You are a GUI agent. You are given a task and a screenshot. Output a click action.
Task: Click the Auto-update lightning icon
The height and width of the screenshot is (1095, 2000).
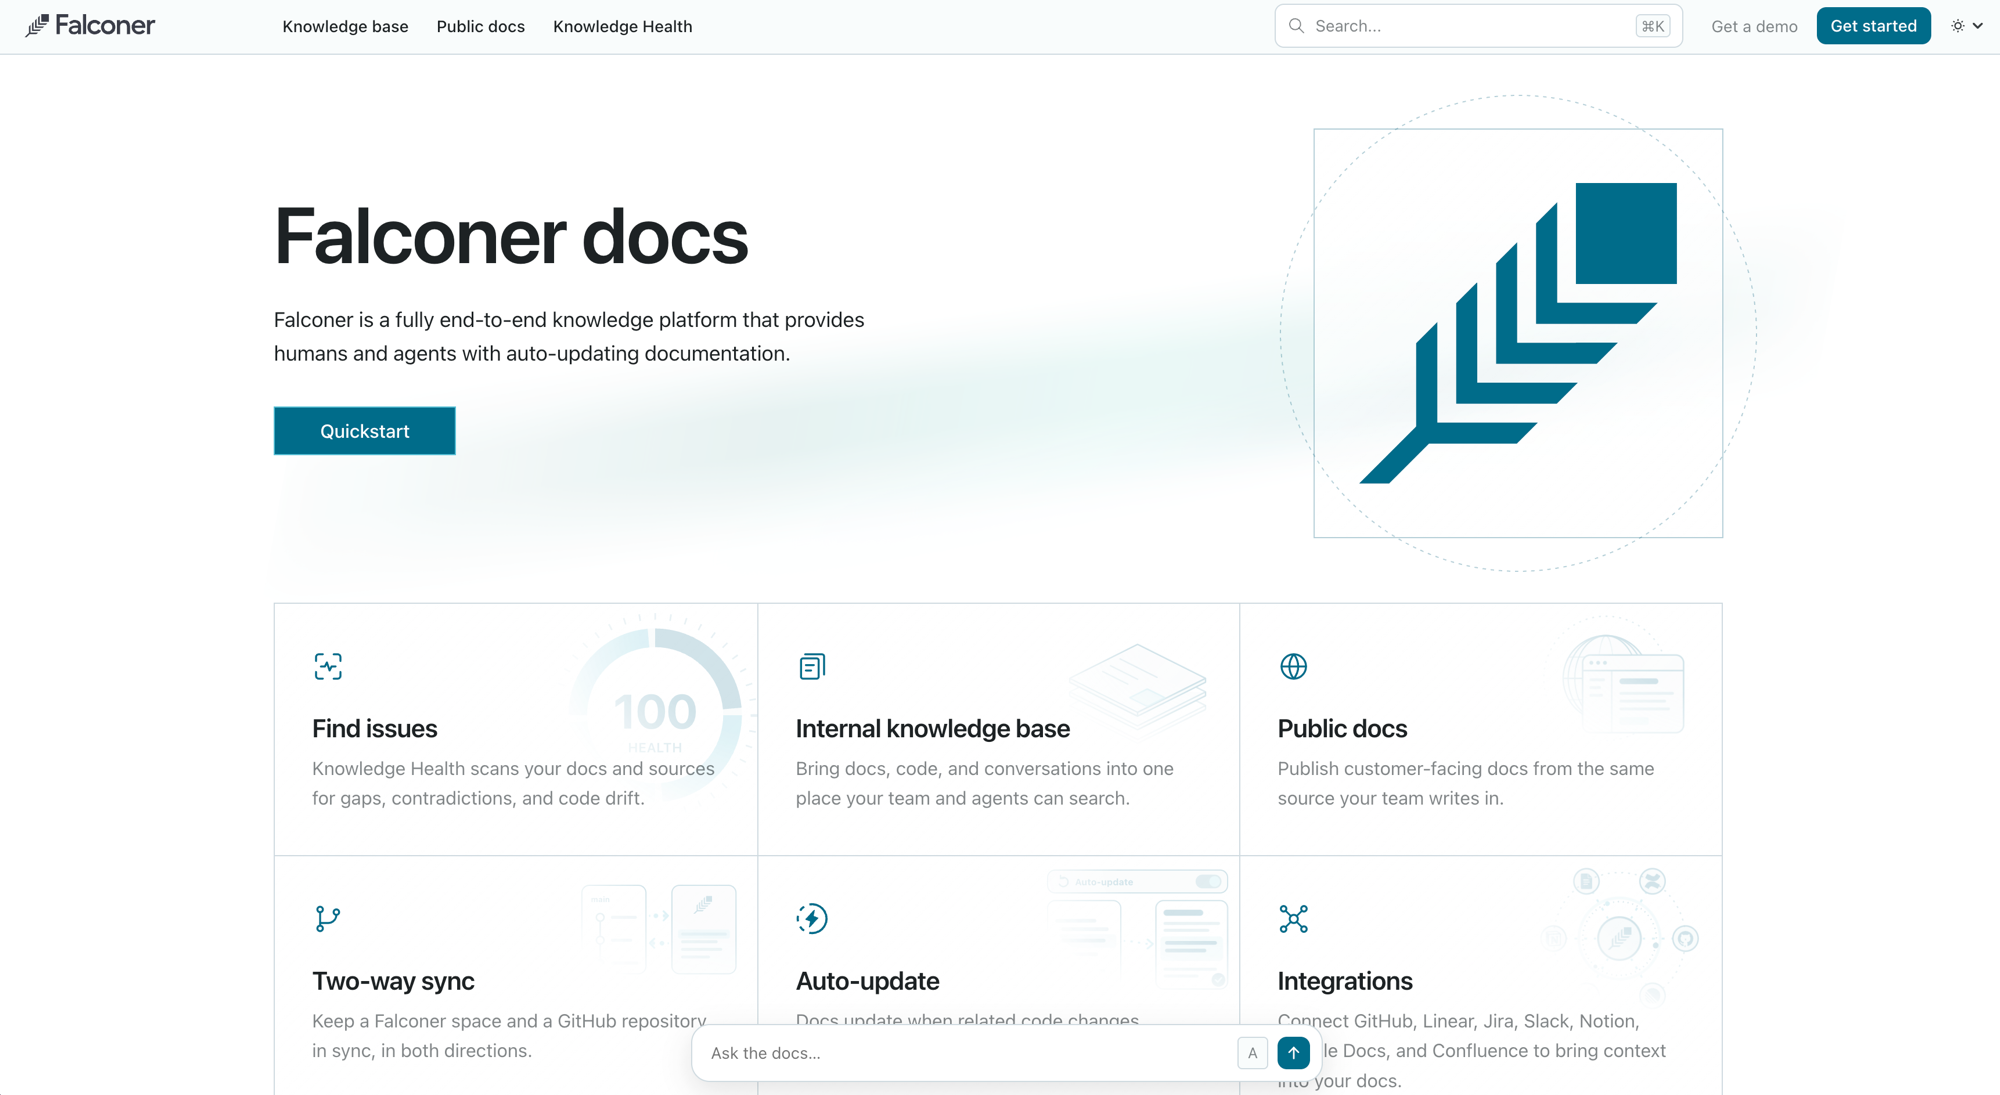pyautogui.click(x=812, y=918)
